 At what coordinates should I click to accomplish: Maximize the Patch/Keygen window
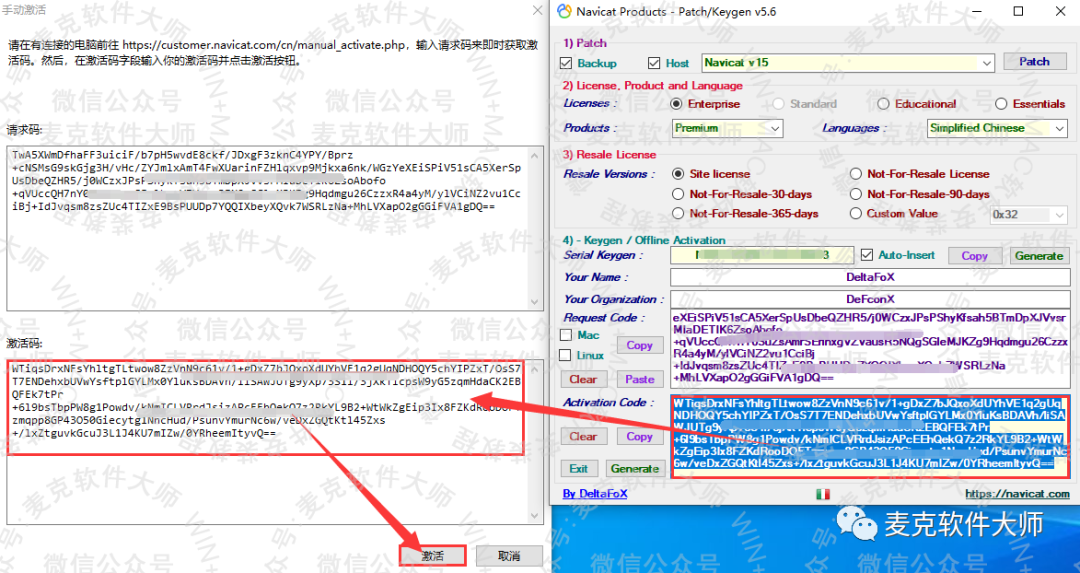(1018, 11)
